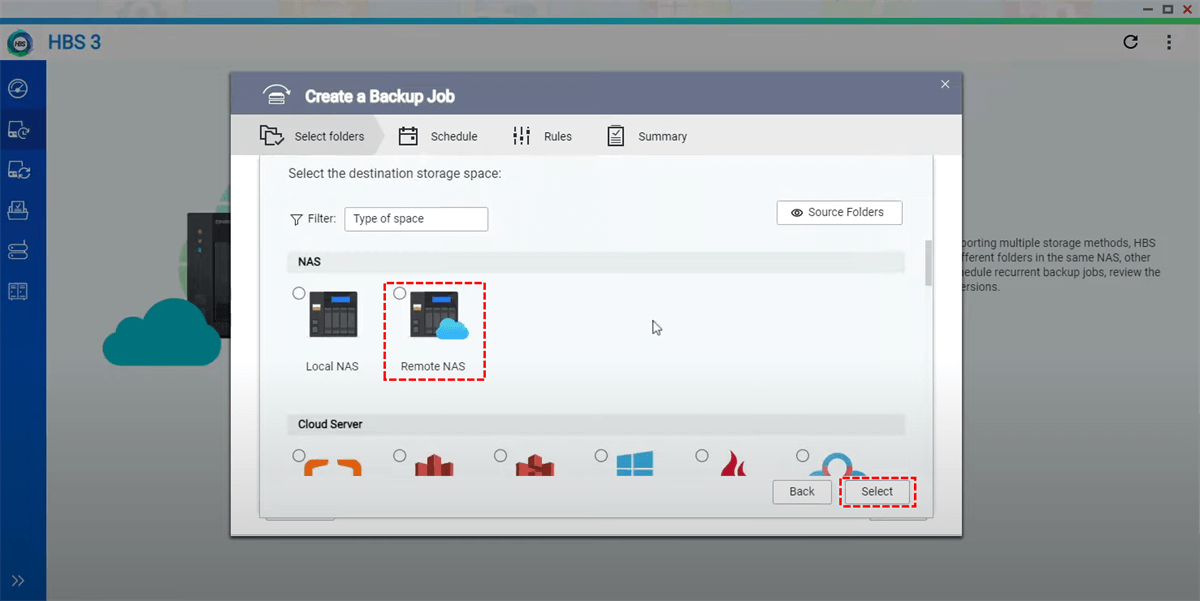Click the HBS 3 logo icon
1200x601 pixels.
pos(21,43)
